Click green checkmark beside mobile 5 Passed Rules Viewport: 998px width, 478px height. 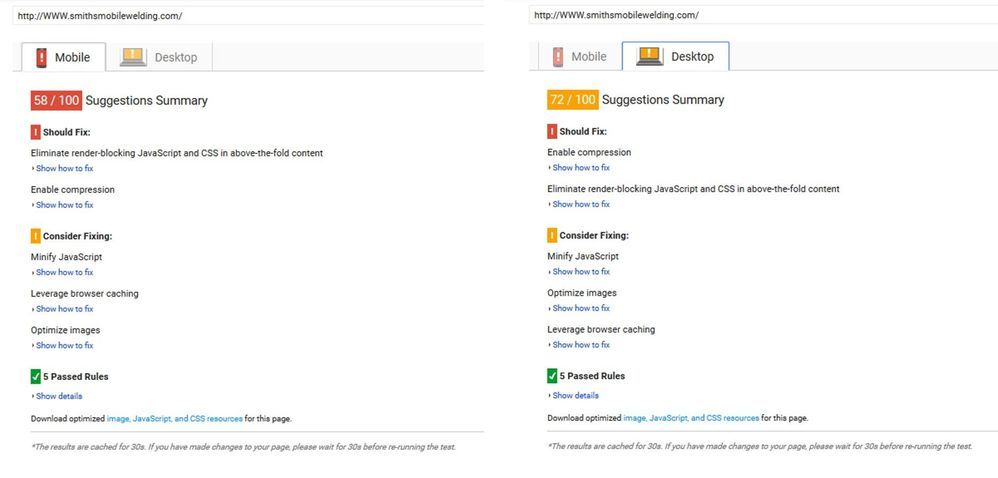click(x=36, y=377)
